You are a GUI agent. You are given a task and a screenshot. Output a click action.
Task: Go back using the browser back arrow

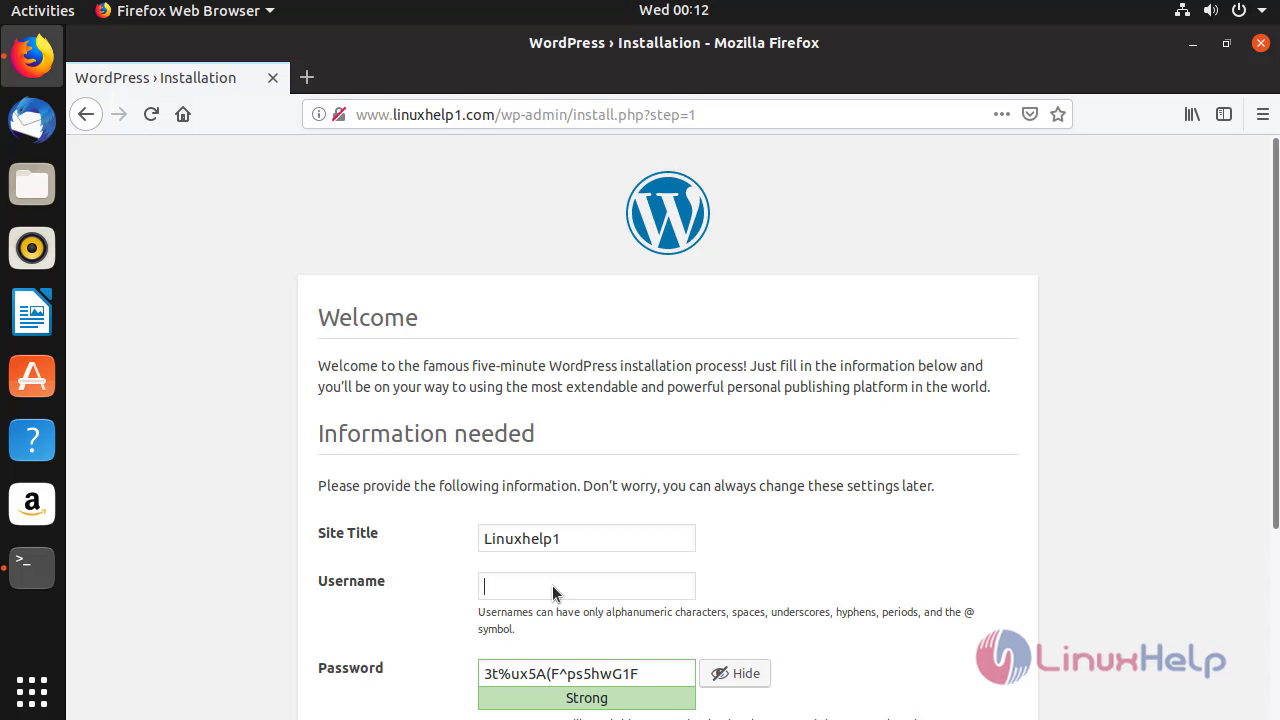86,114
